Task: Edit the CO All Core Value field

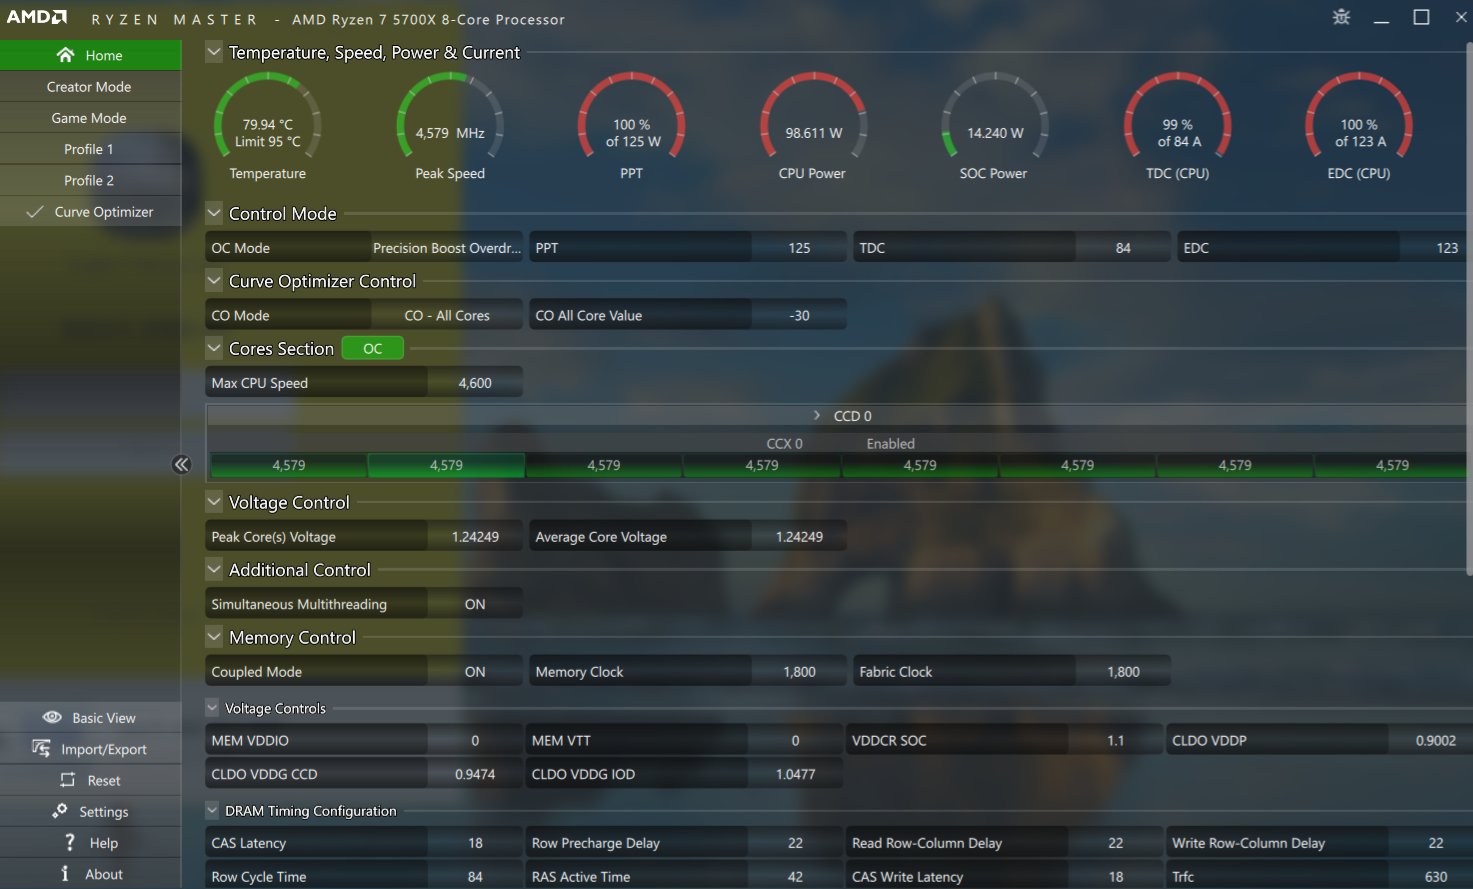Action: tap(799, 315)
